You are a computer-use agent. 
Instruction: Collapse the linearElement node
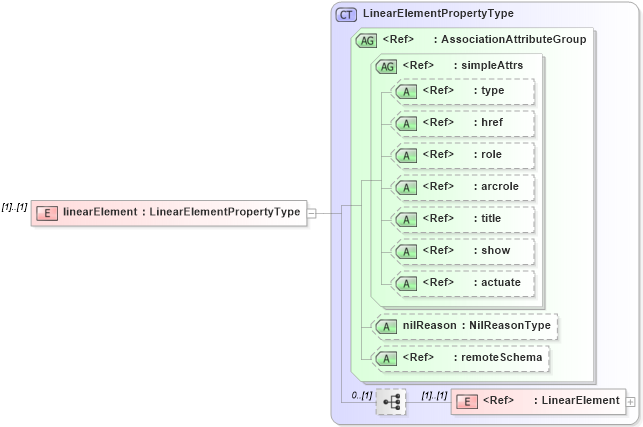(x=312, y=213)
